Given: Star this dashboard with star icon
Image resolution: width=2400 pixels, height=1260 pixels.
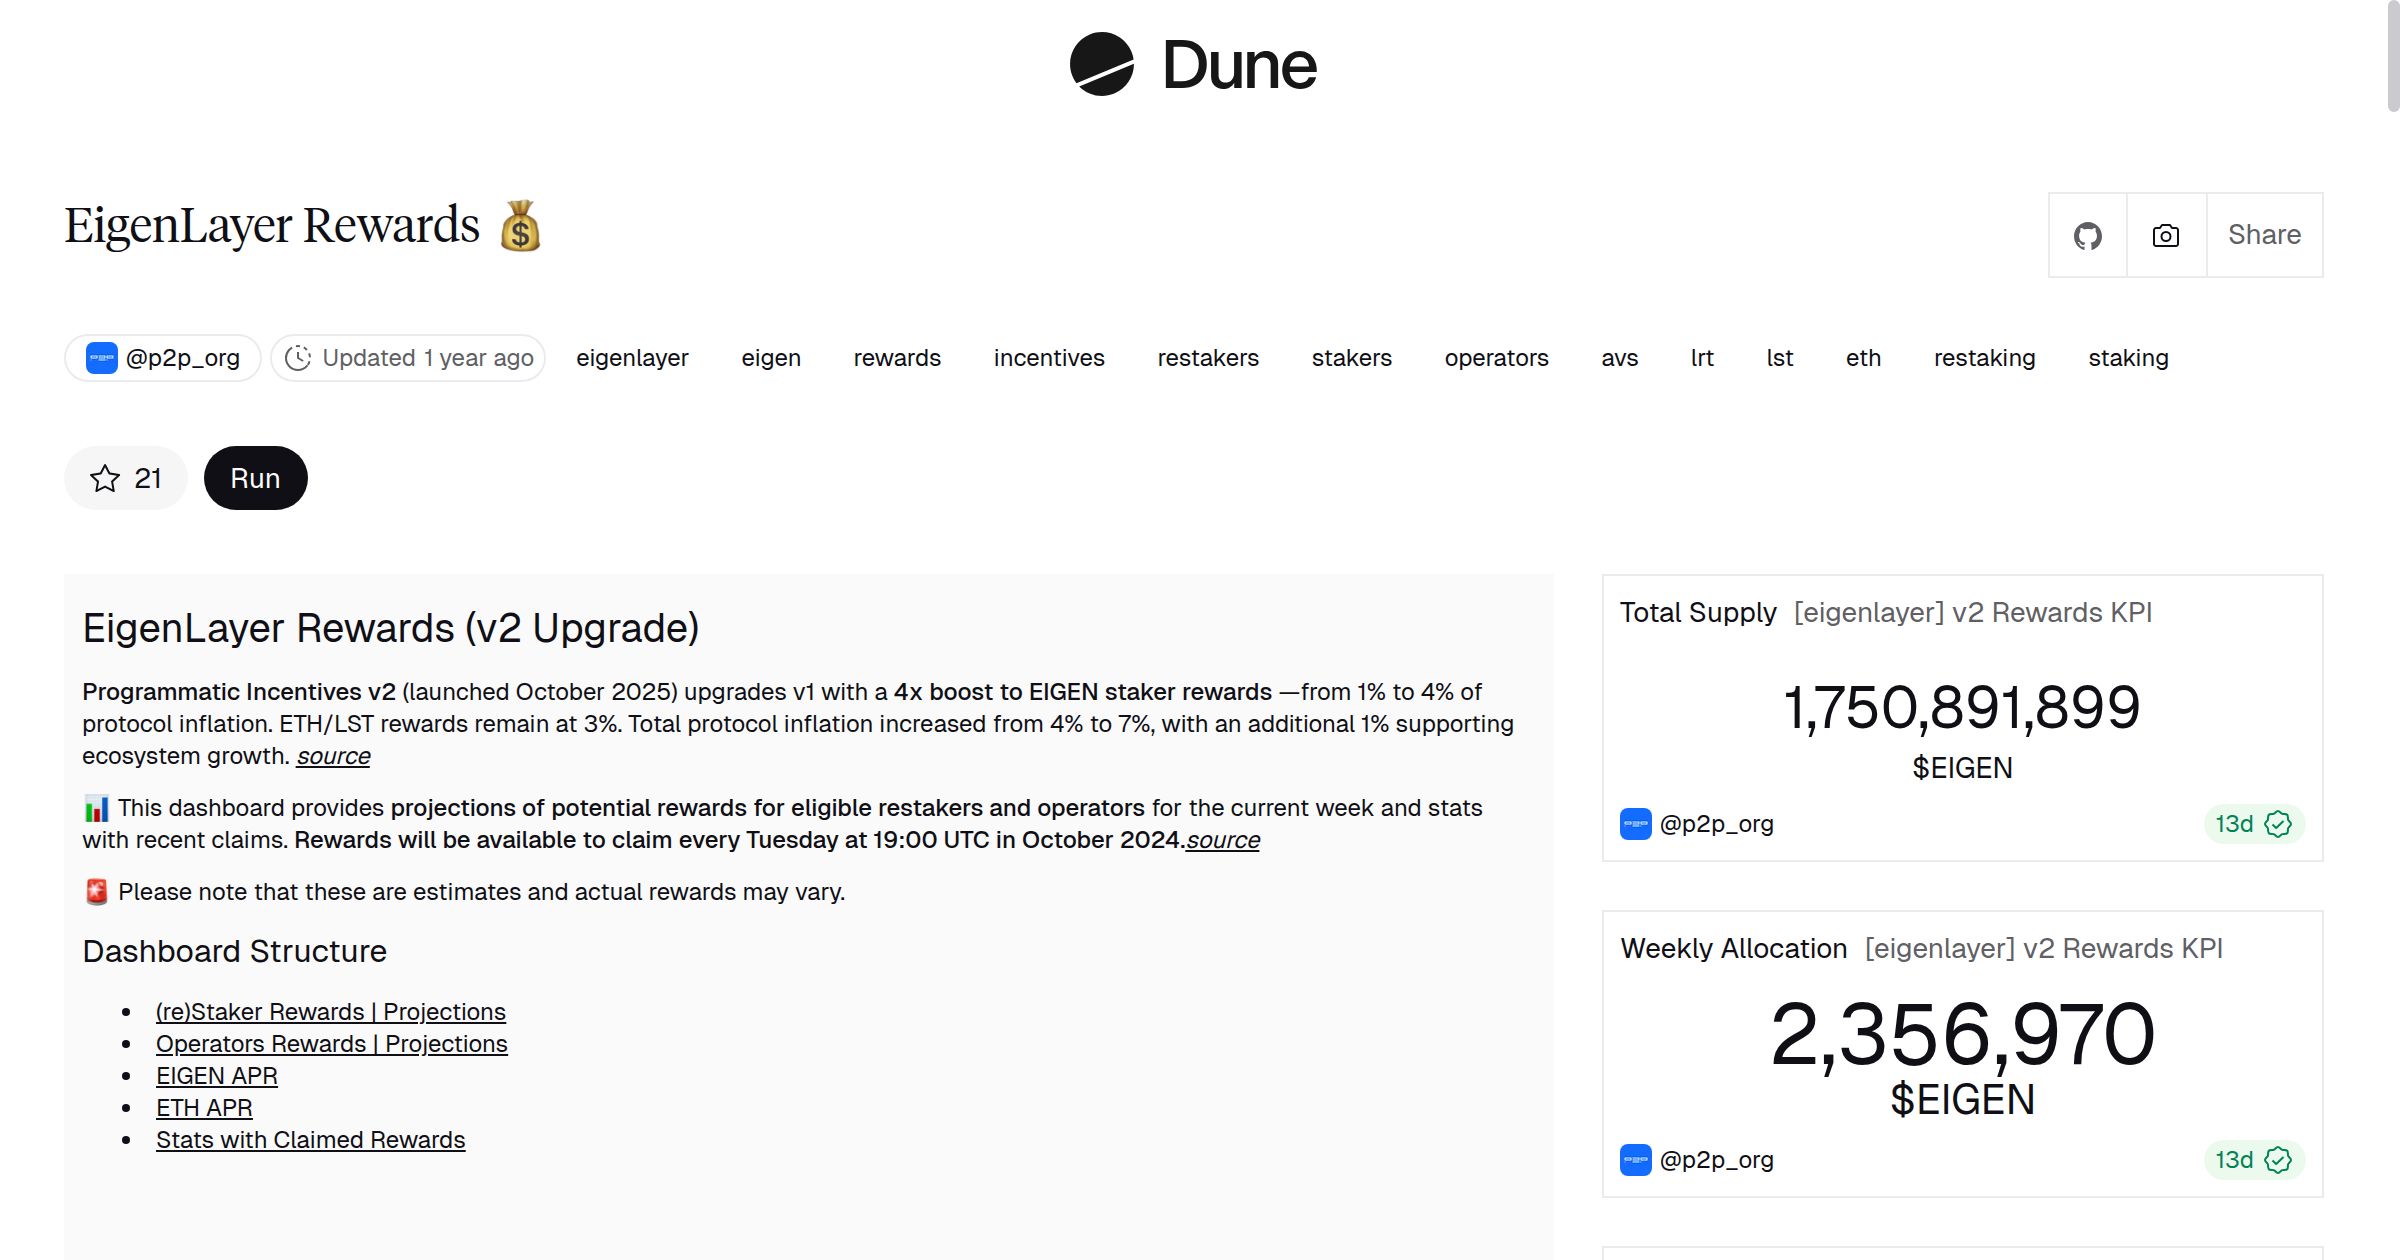Looking at the screenshot, I should click(105, 479).
